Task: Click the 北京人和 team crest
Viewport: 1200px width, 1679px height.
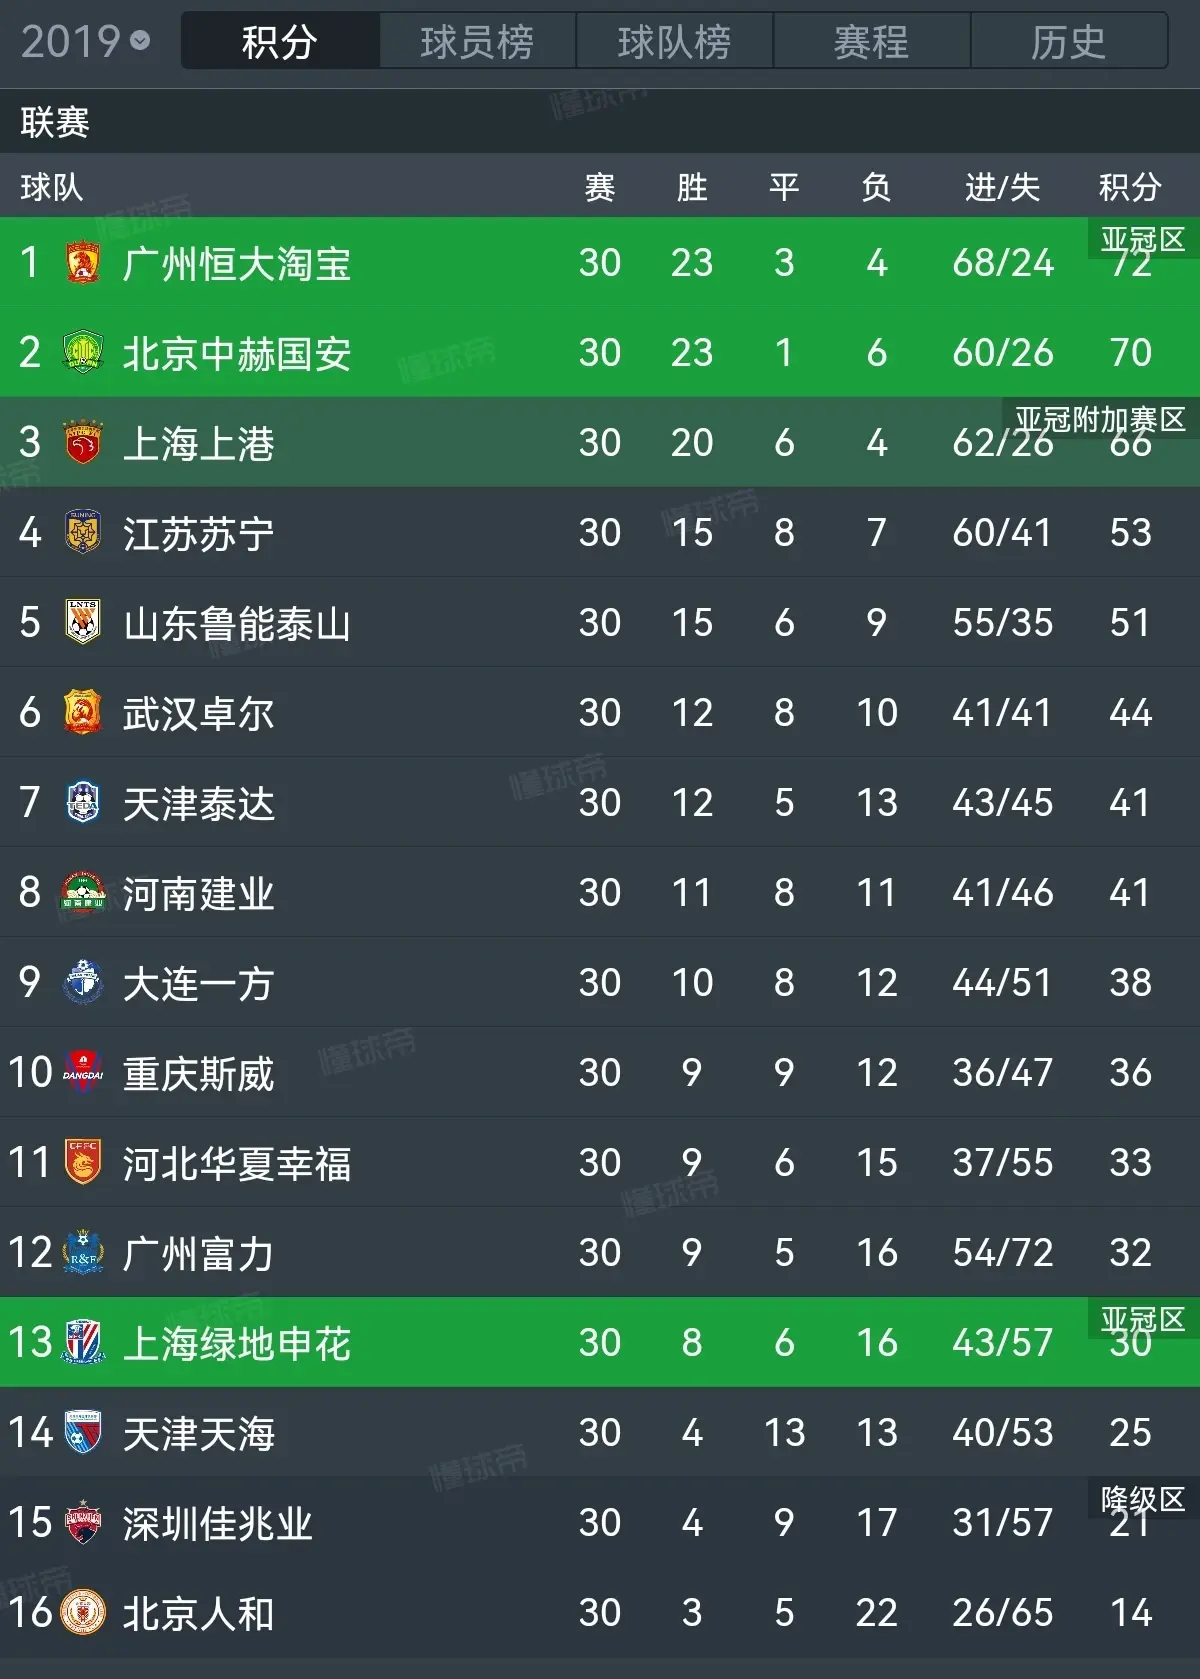Action: coord(83,1612)
